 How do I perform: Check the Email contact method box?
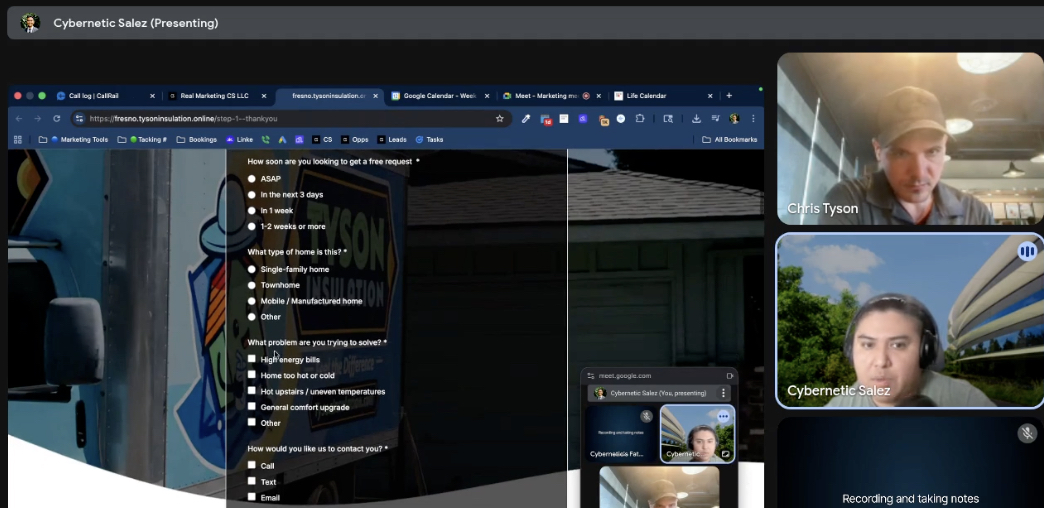coord(251,497)
